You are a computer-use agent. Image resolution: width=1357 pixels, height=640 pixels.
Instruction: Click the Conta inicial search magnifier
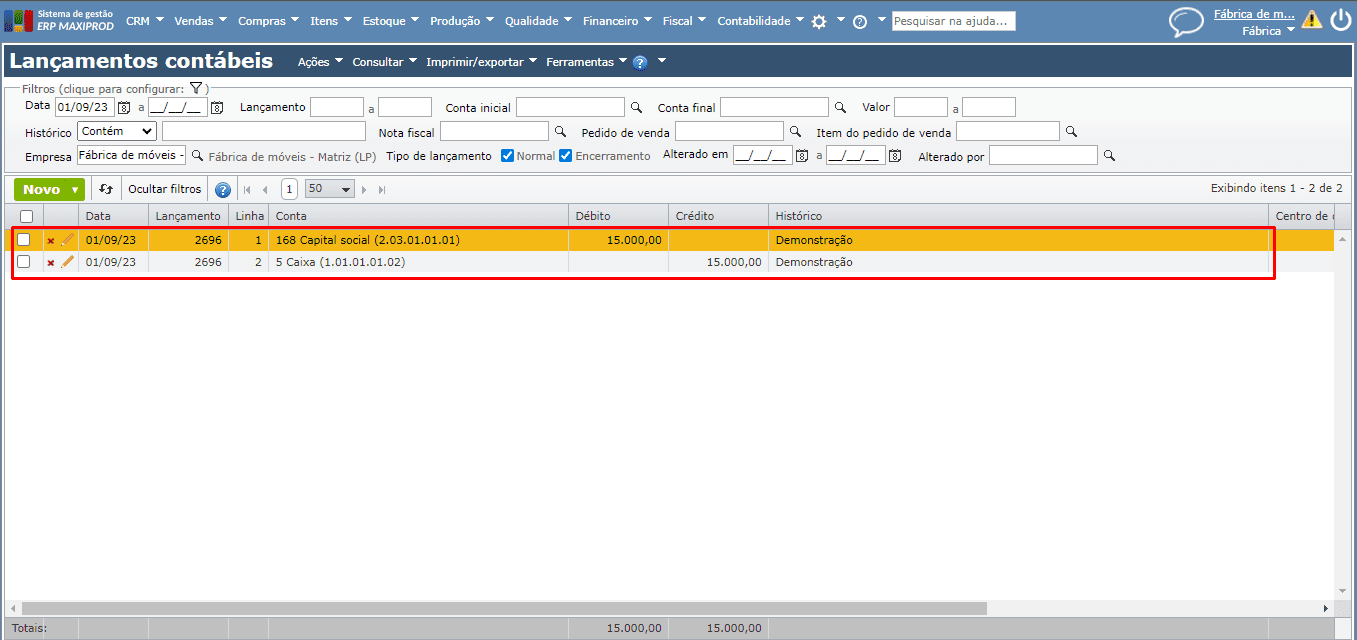(636, 107)
